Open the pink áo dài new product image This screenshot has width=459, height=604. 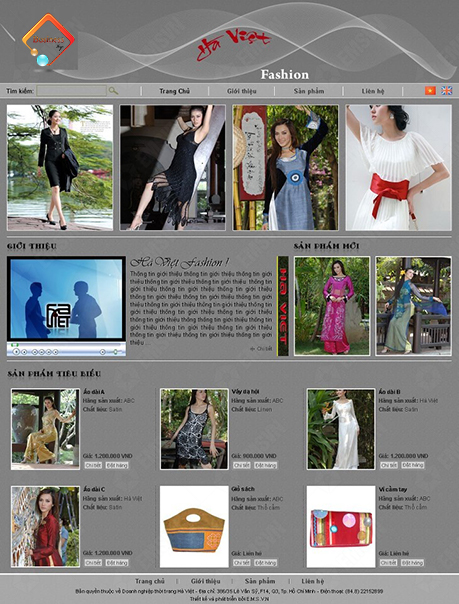[x=332, y=305]
